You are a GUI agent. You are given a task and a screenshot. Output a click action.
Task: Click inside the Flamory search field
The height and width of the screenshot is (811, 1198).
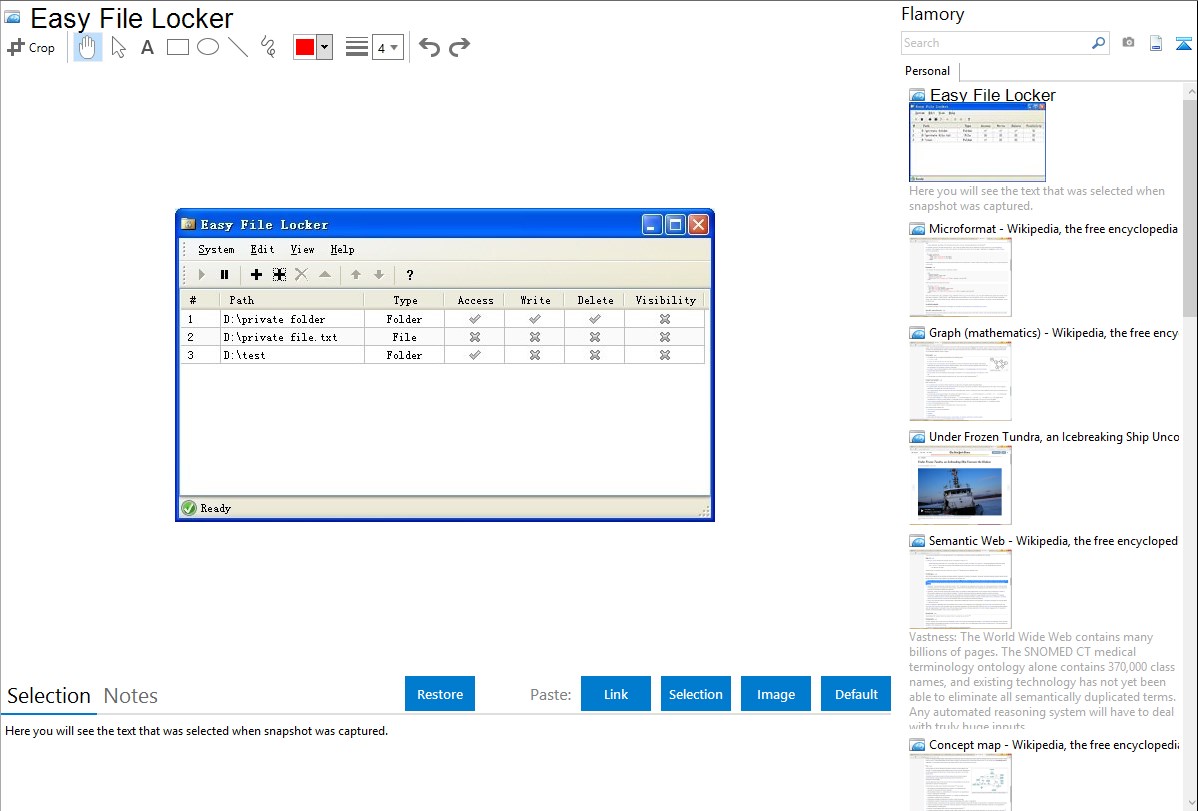tap(995, 43)
